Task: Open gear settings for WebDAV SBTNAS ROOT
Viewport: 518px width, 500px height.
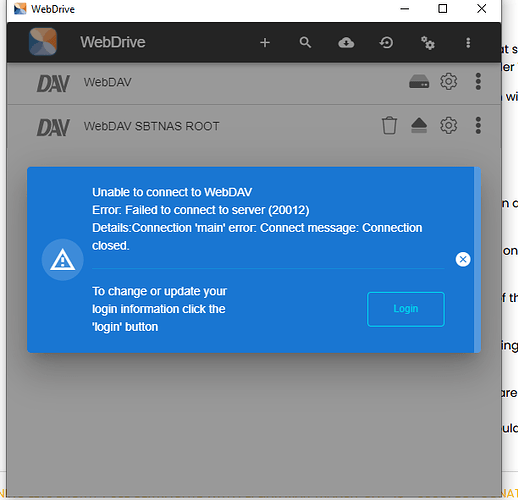Action: coord(449,125)
